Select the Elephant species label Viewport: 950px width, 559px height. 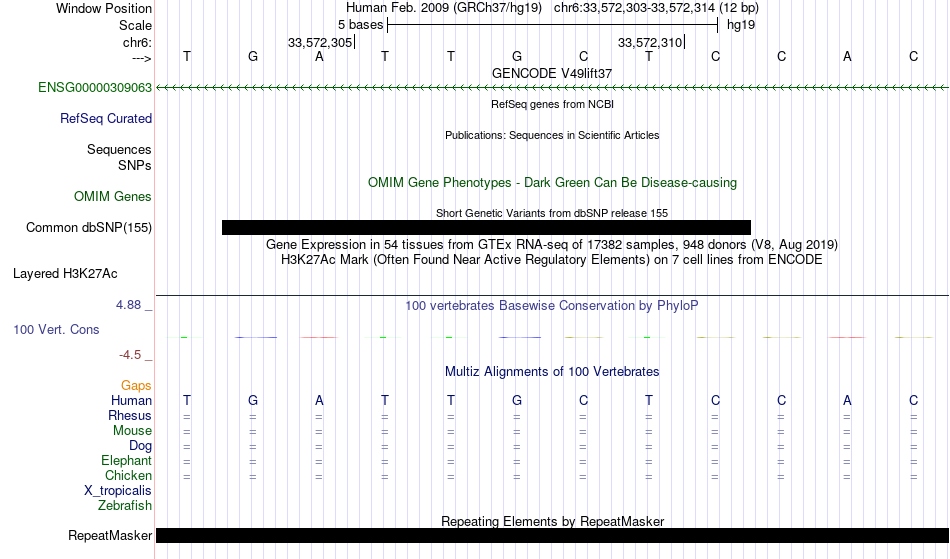click(x=126, y=460)
